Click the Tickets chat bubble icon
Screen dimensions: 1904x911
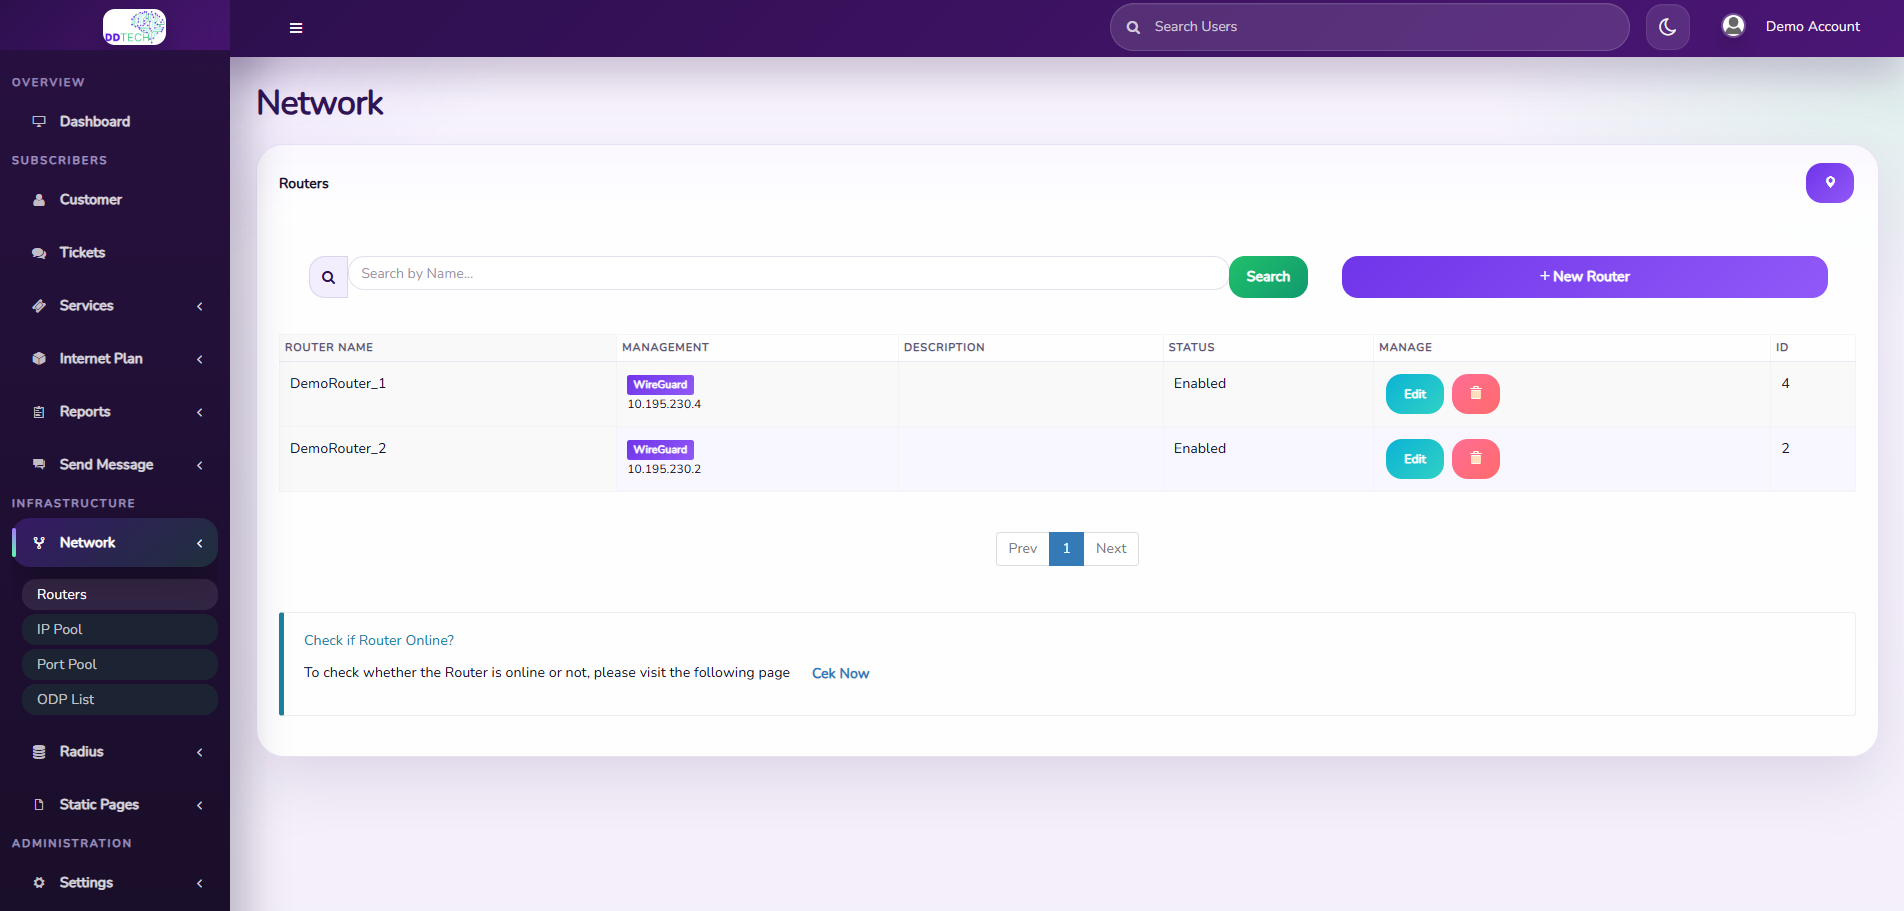coord(38,252)
